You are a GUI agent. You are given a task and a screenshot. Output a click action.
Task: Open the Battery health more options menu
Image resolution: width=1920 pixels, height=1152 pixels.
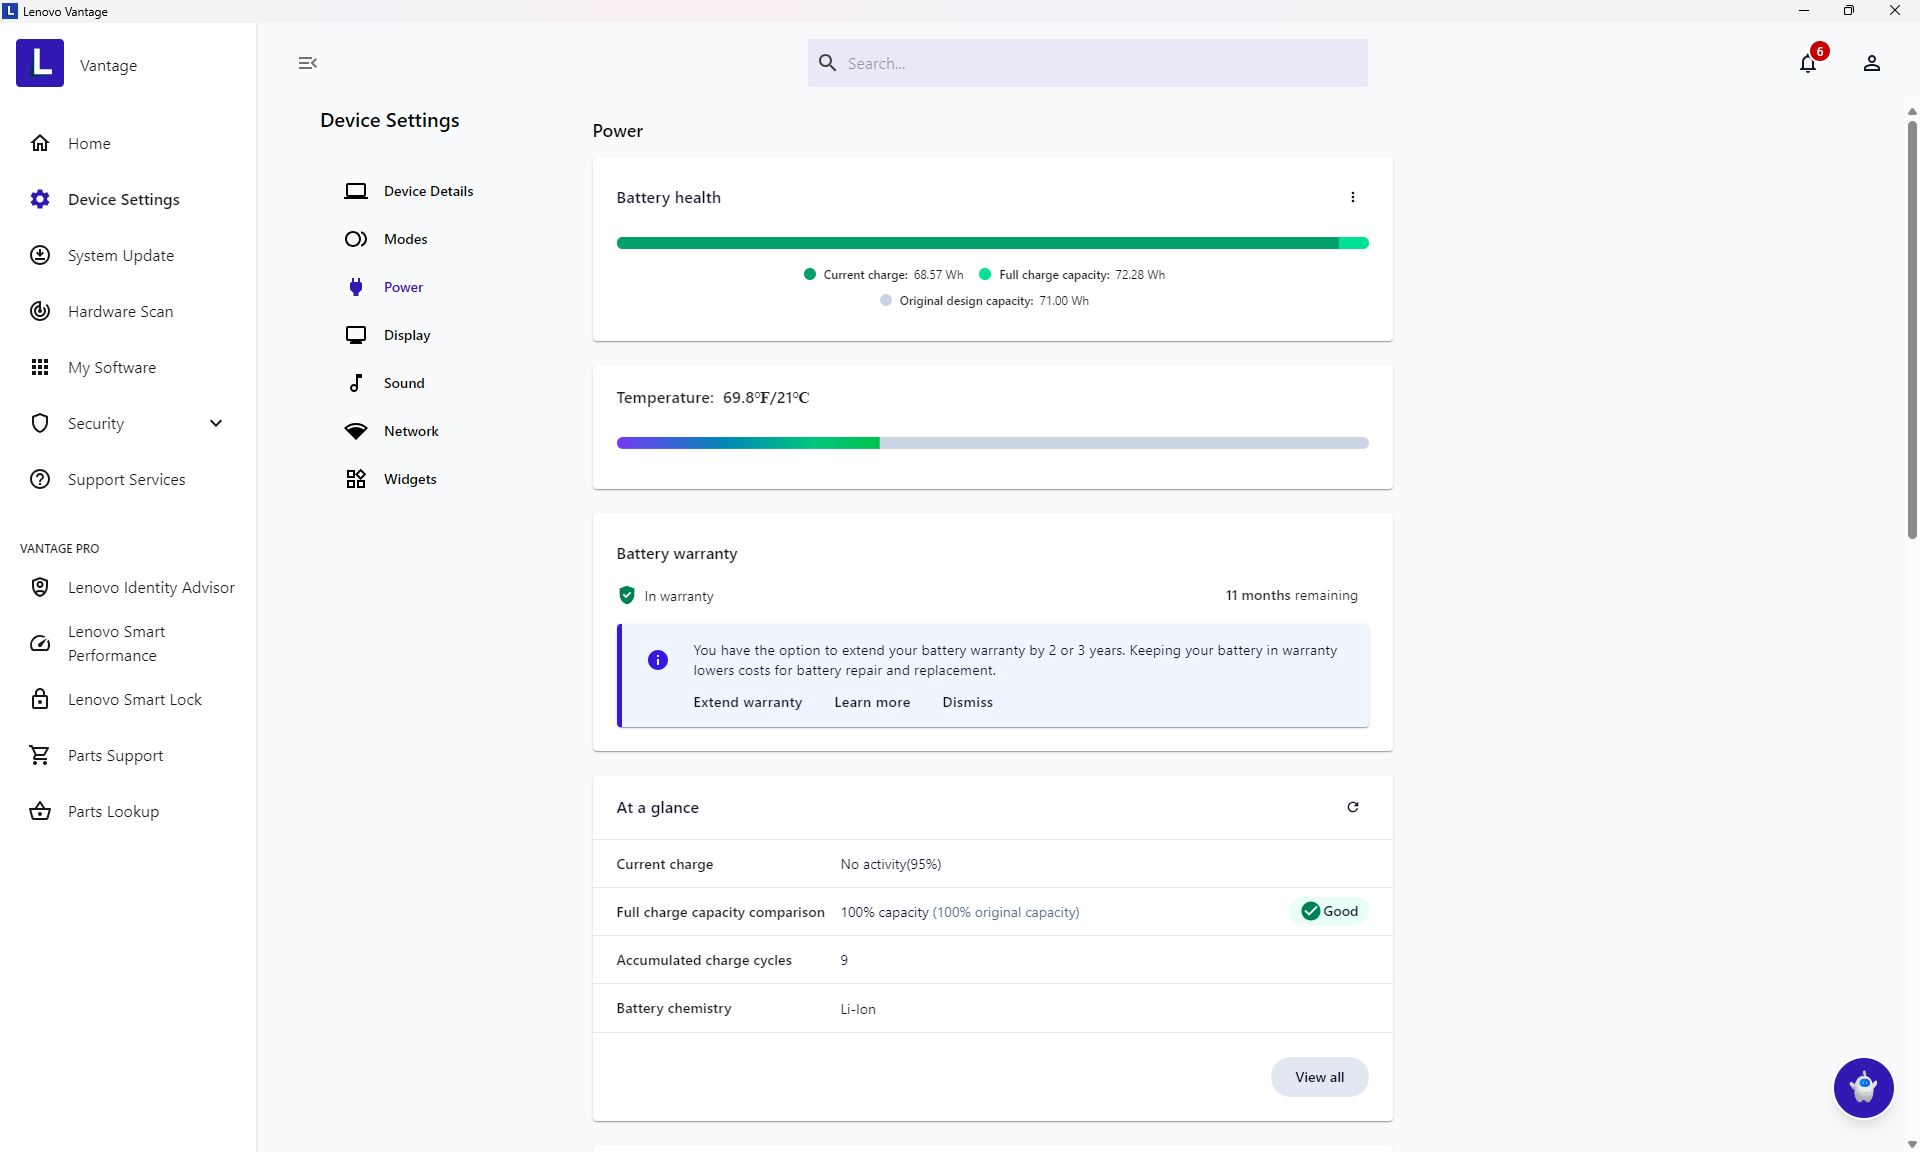pyautogui.click(x=1353, y=197)
